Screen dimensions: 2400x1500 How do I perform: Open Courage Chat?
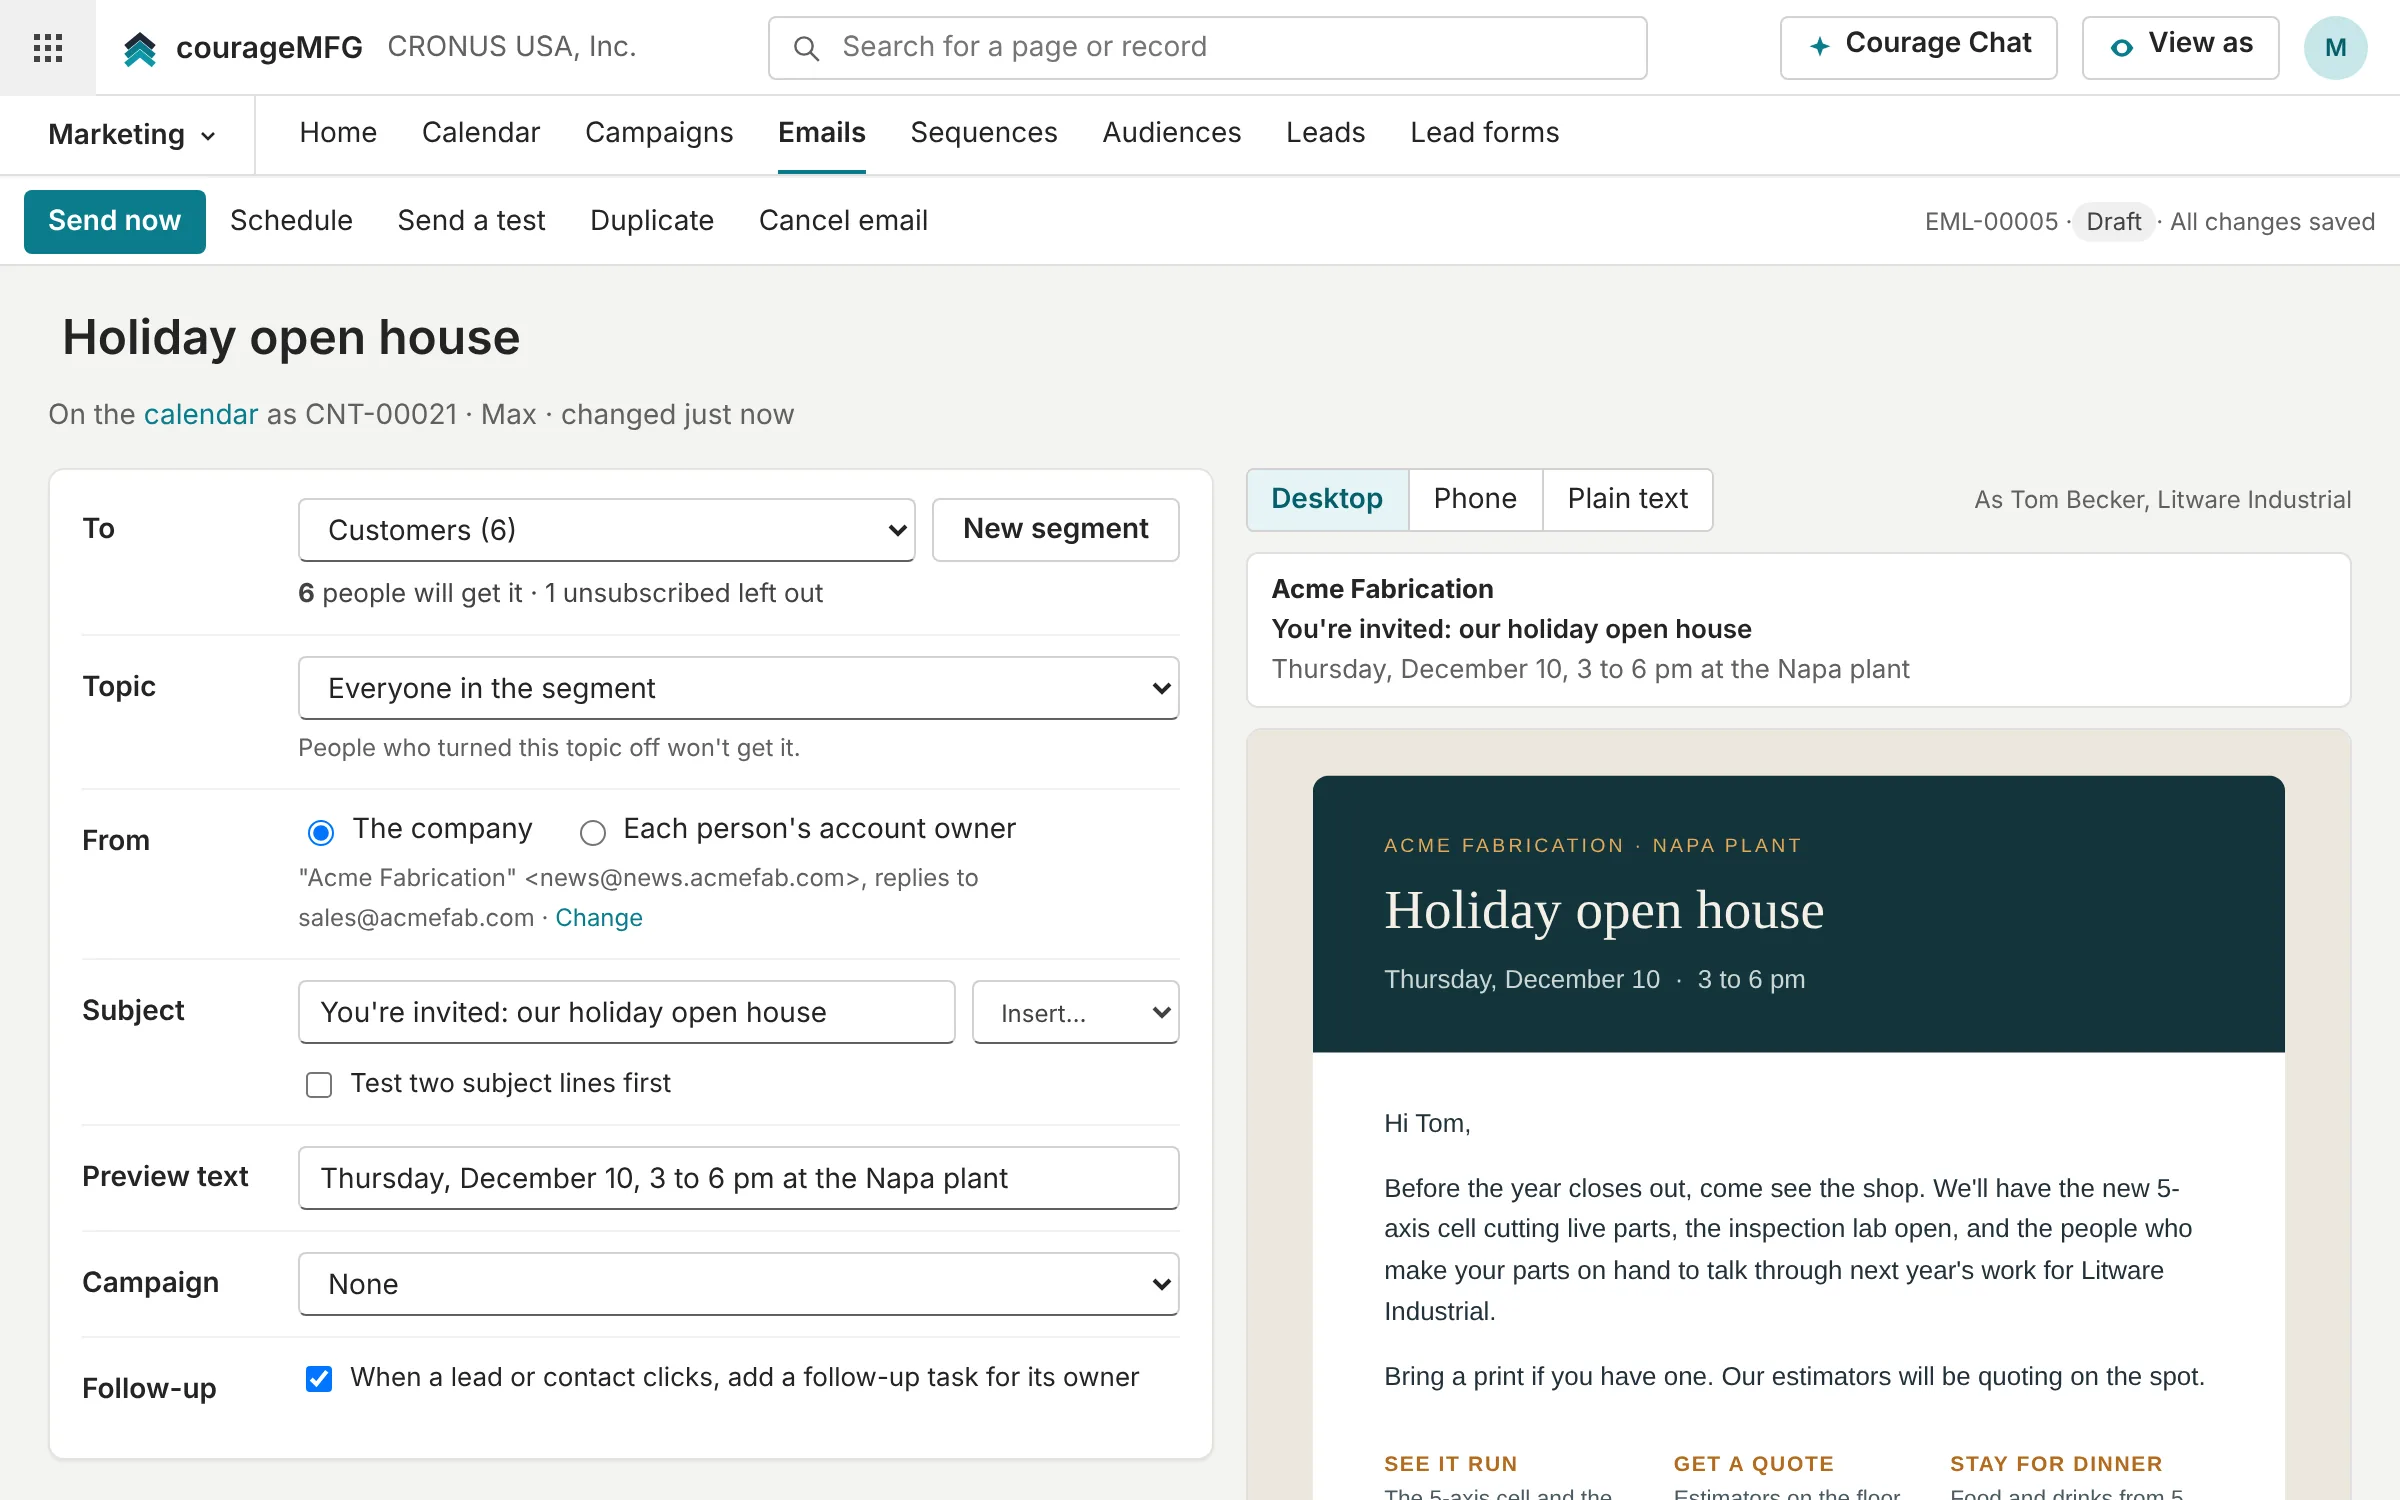[x=1918, y=47]
